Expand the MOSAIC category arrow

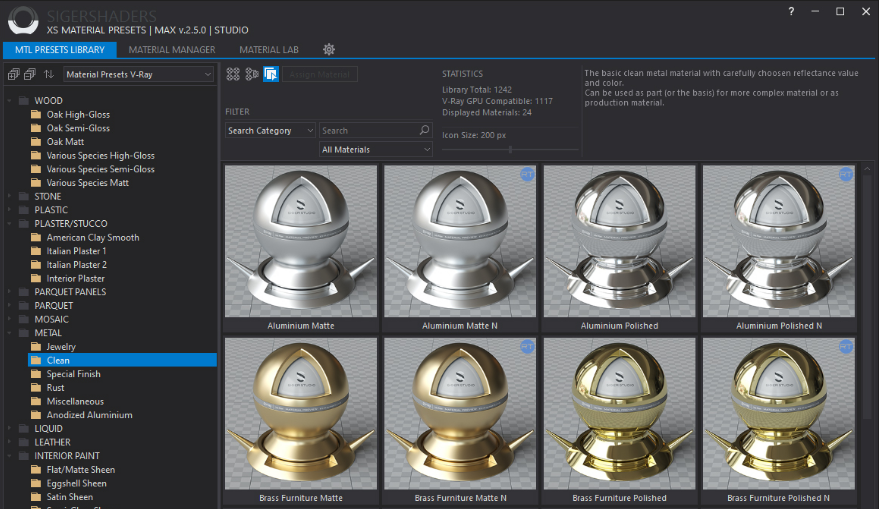point(10,319)
